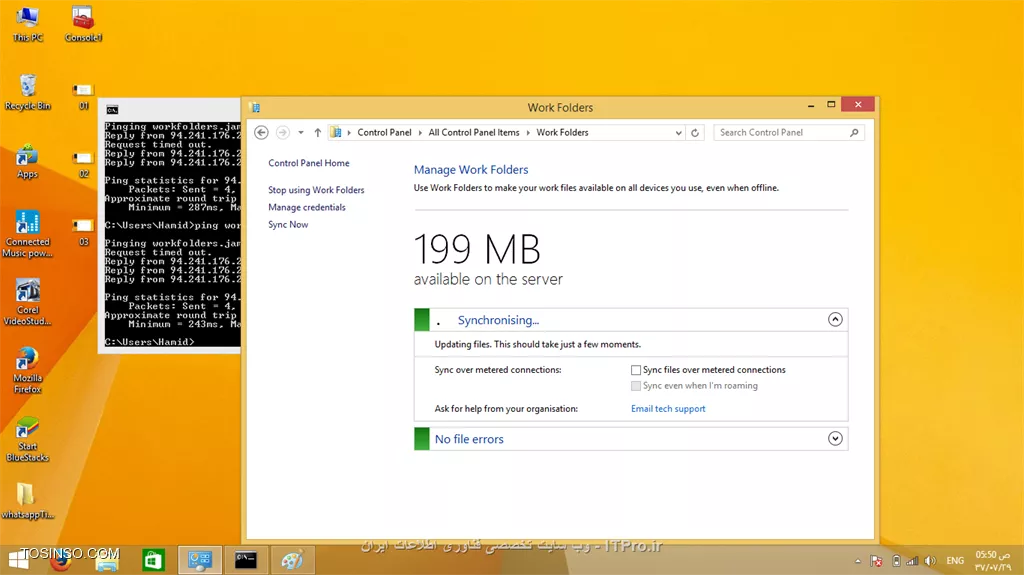Select Work Folders breadcrumb segment
The width and height of the screenshot is (1024, 575).
click(562, 132)
